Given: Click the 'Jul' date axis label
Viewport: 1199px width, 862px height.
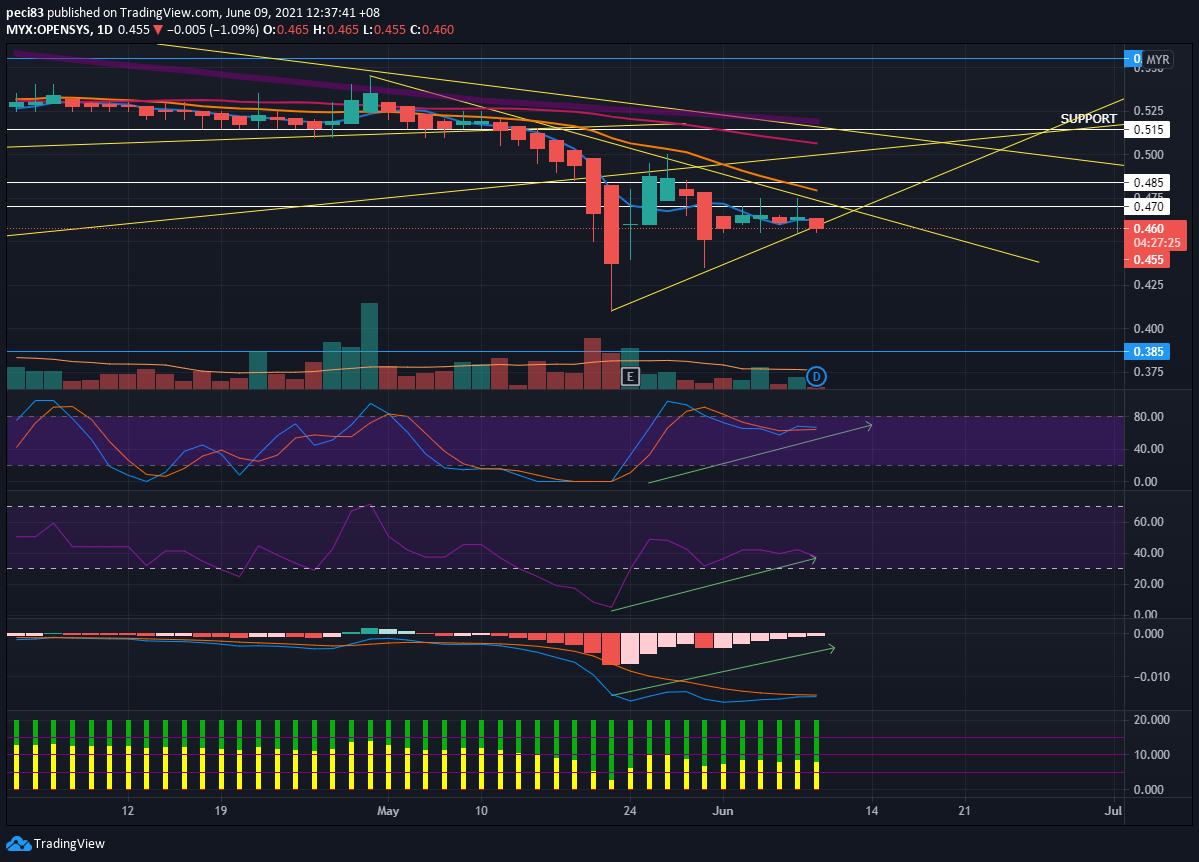Looking at the screenshot, I should tap(1113, 811).
